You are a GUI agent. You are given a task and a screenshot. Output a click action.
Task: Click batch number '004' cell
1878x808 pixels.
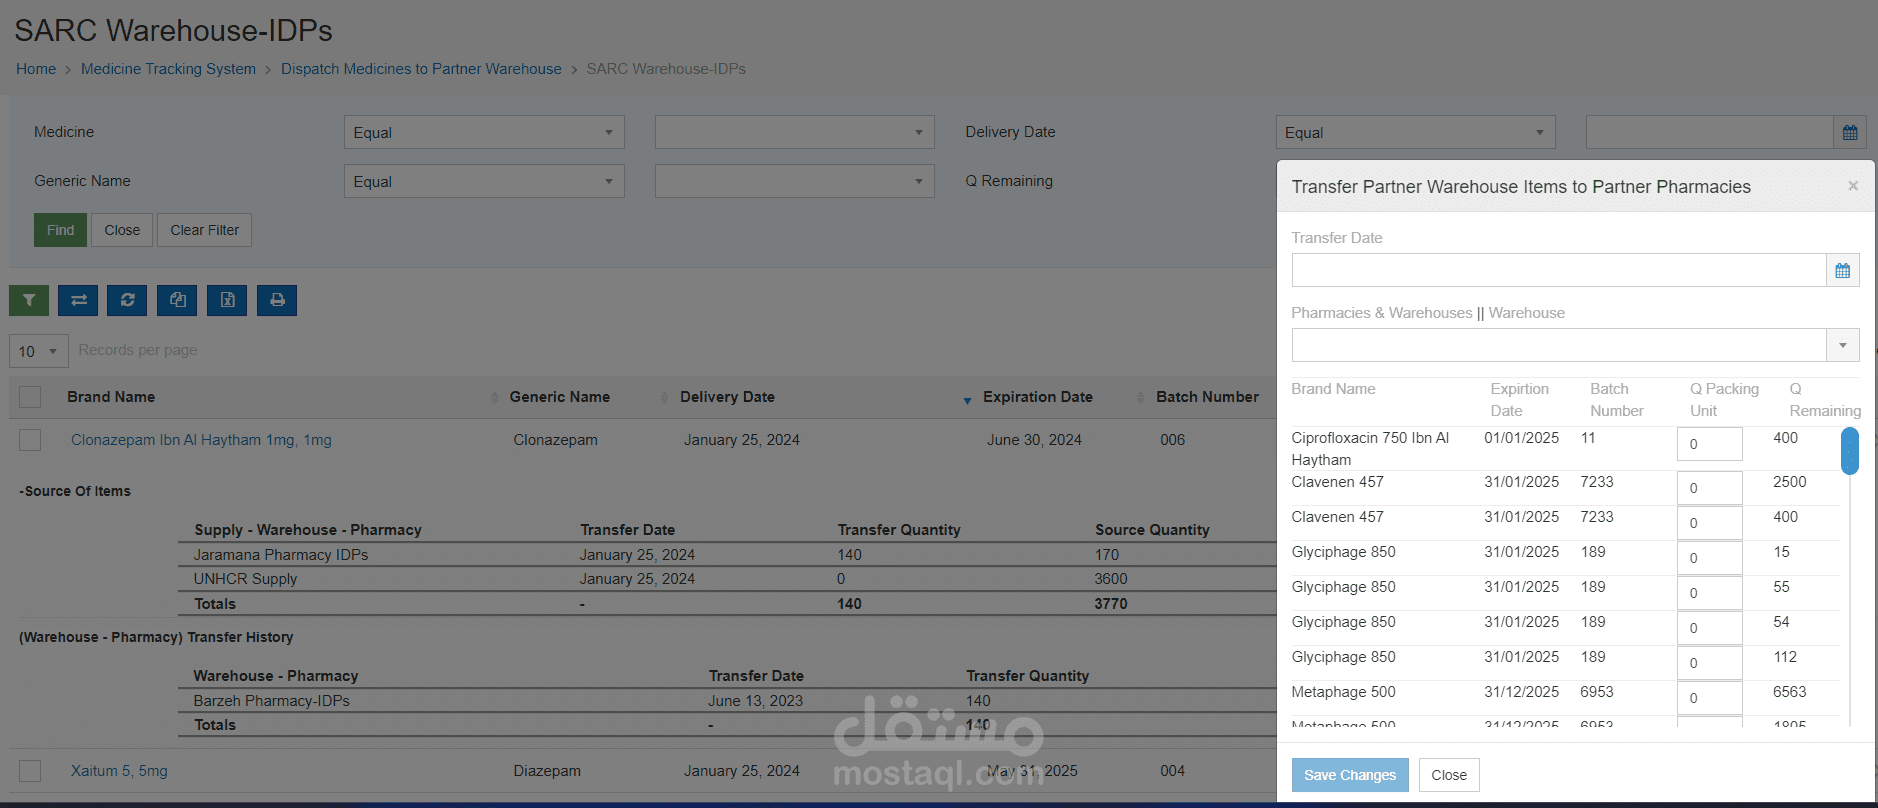point(1172,771)
